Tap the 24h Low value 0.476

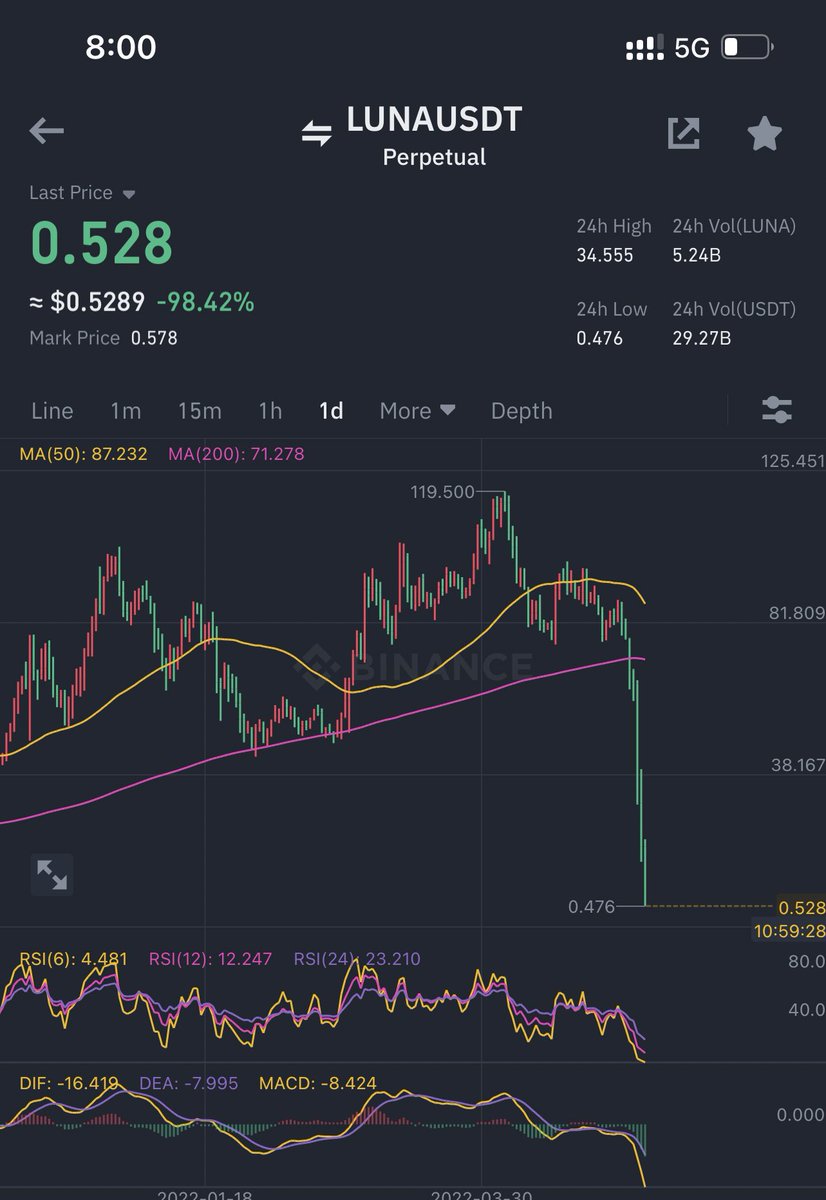click(x=599, y=338)
